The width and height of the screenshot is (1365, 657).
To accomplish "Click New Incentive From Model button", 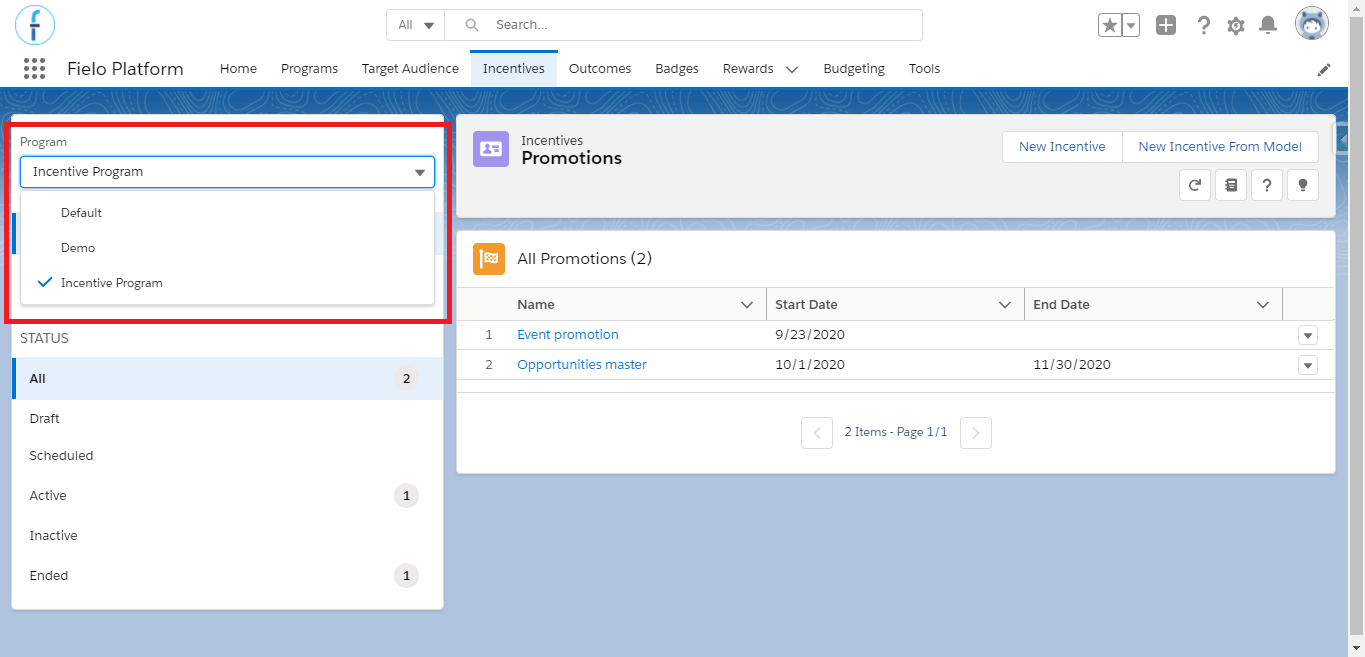I will 1220,147.
